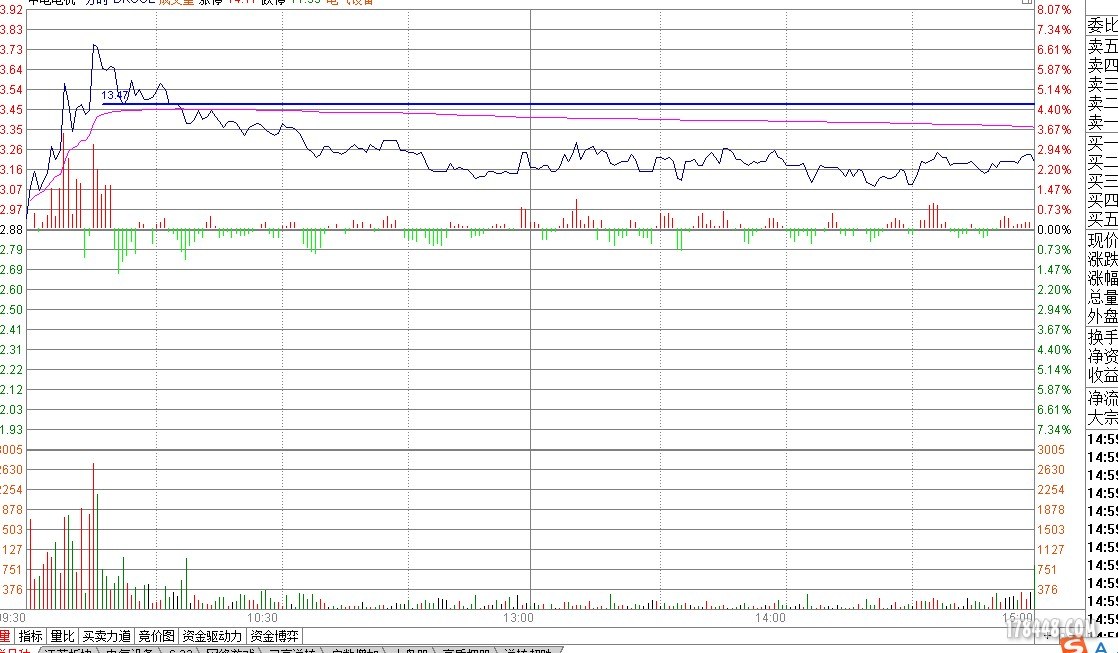Click the 涨幅 label in quote panel
The height and width of the screenshot is (653, 1118).
coord(1102,279)
